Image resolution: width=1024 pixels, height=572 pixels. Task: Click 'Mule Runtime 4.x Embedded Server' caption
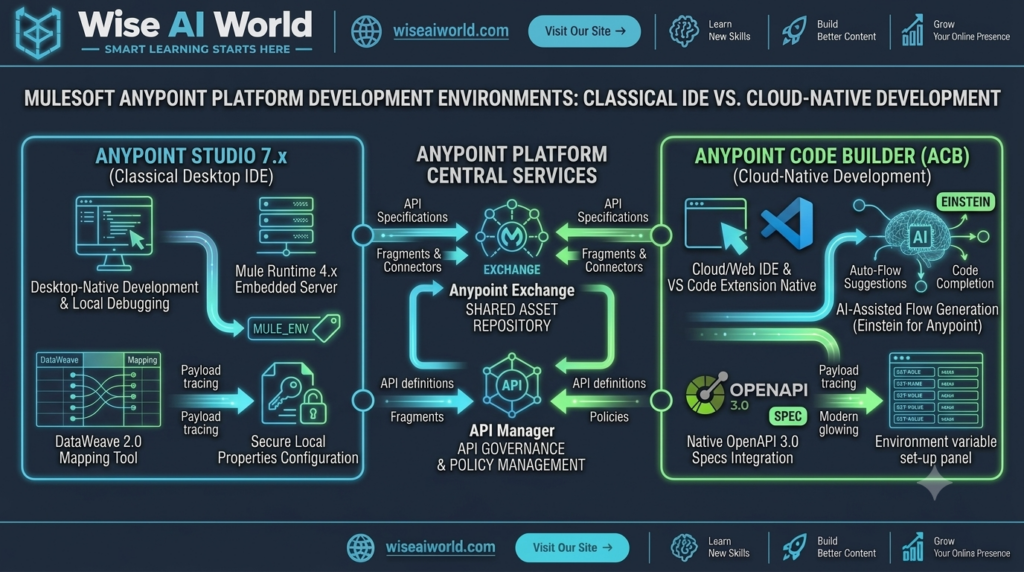pyautogui.click(x=286, y=279)
